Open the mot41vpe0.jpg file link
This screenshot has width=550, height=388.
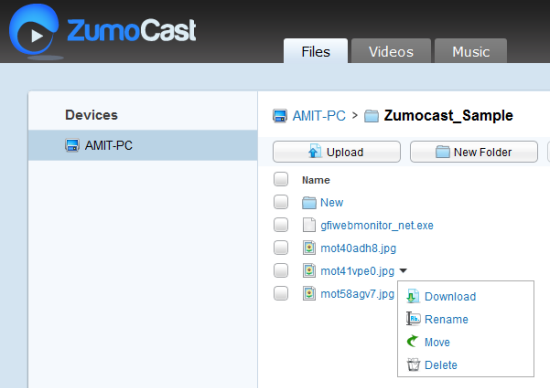pyautogui.click(x=357, y=271)
